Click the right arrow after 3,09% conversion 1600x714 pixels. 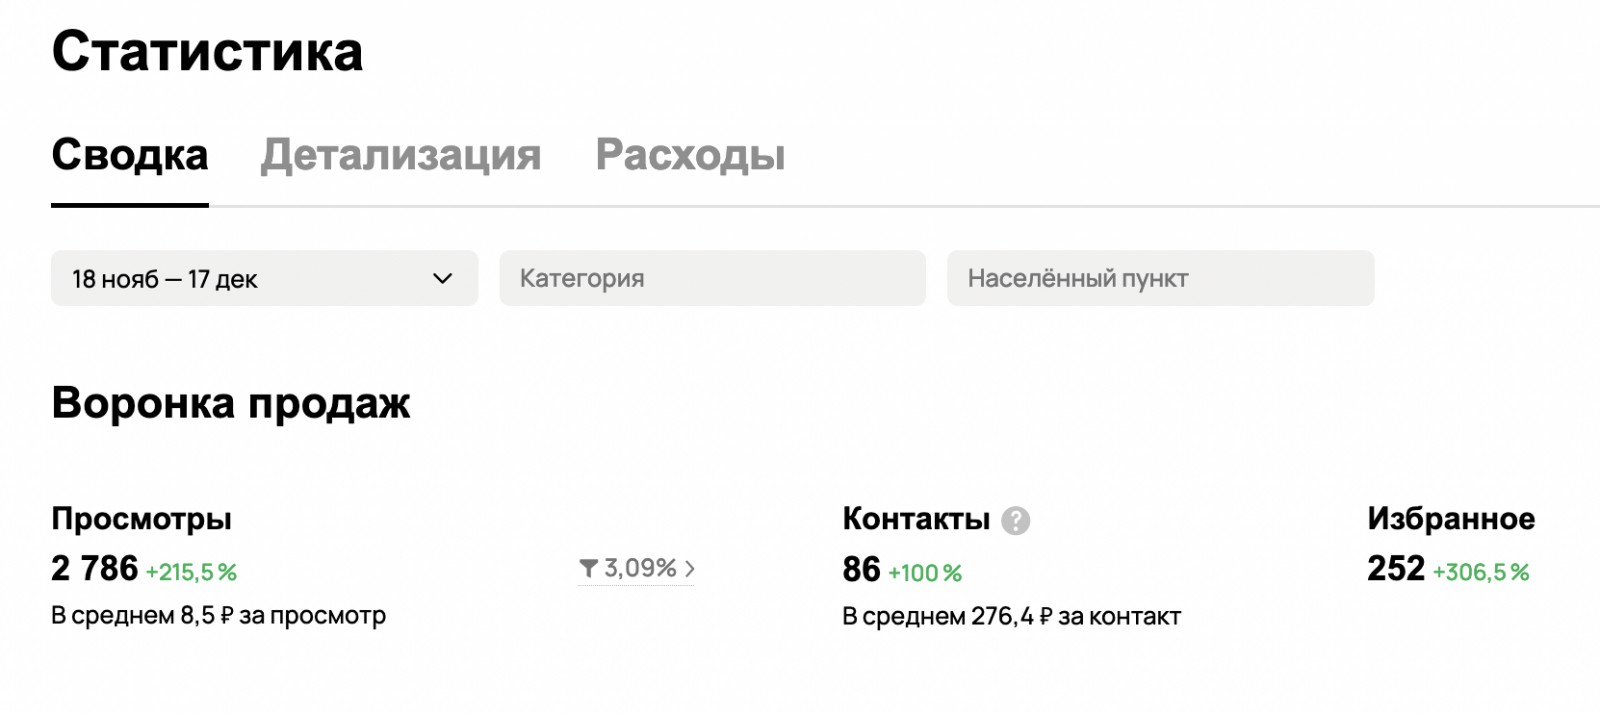(690, 569)
